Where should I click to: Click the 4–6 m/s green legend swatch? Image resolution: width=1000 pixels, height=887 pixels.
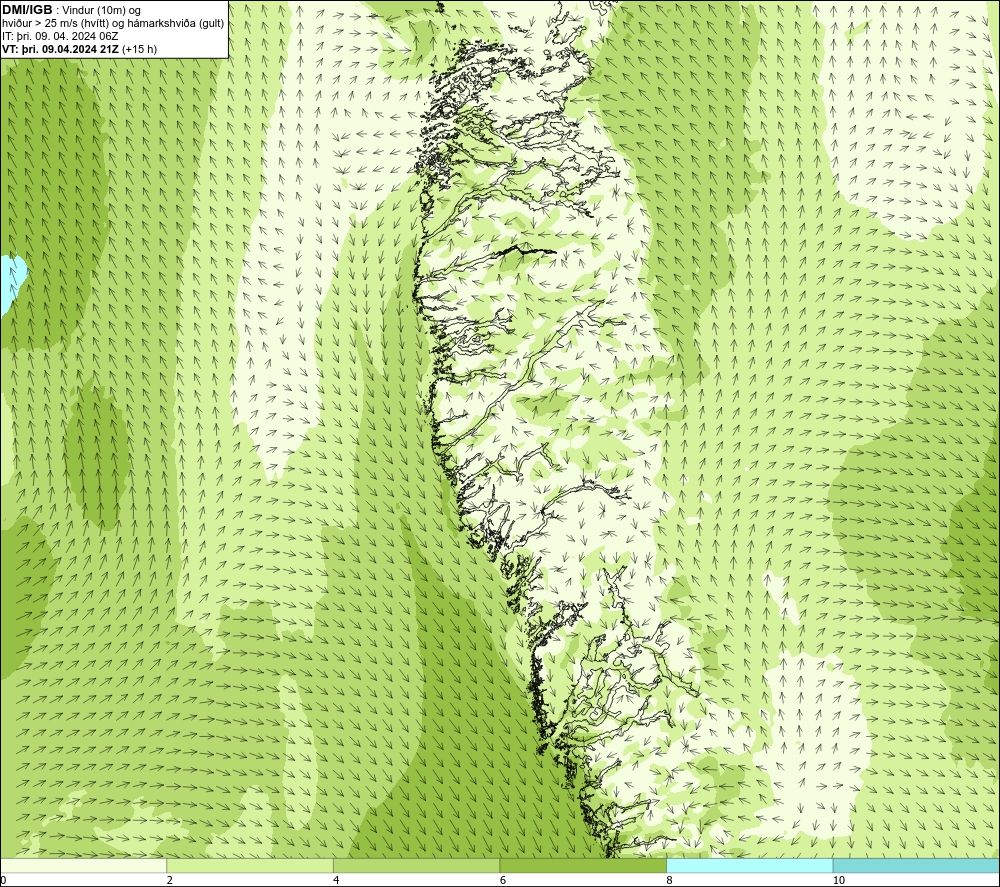[x=416, y=865]
